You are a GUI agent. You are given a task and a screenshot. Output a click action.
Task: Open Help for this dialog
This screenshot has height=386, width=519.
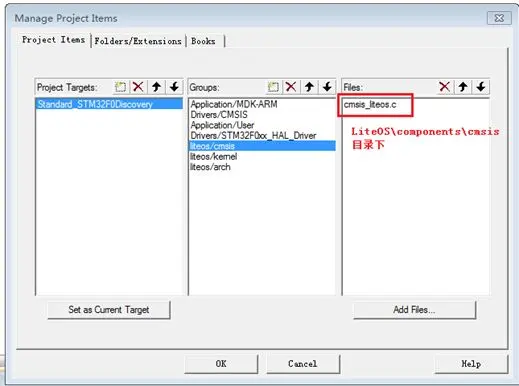[471, 364]
